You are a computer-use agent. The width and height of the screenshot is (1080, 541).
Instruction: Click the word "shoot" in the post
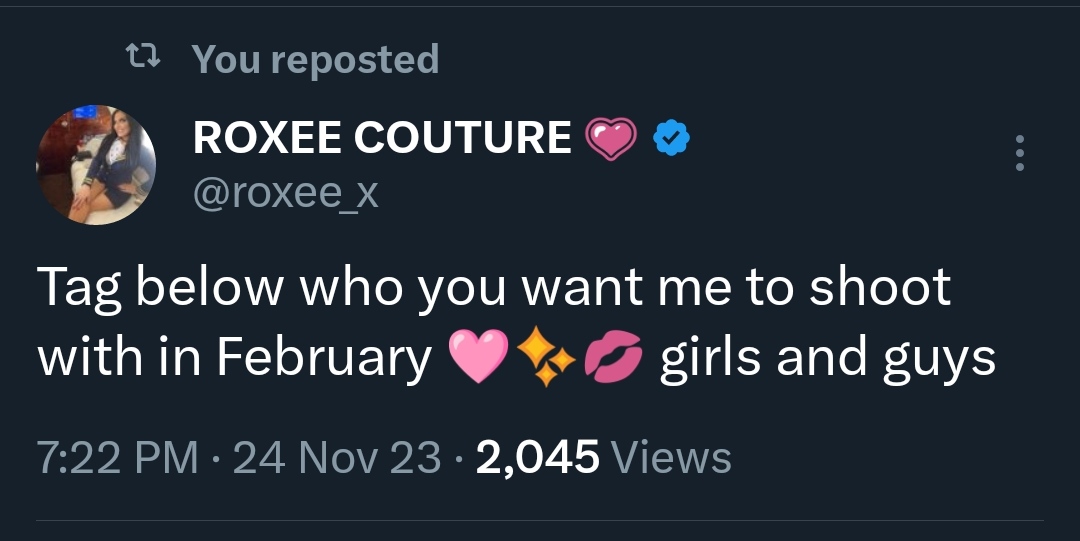(x=879, y=288)
